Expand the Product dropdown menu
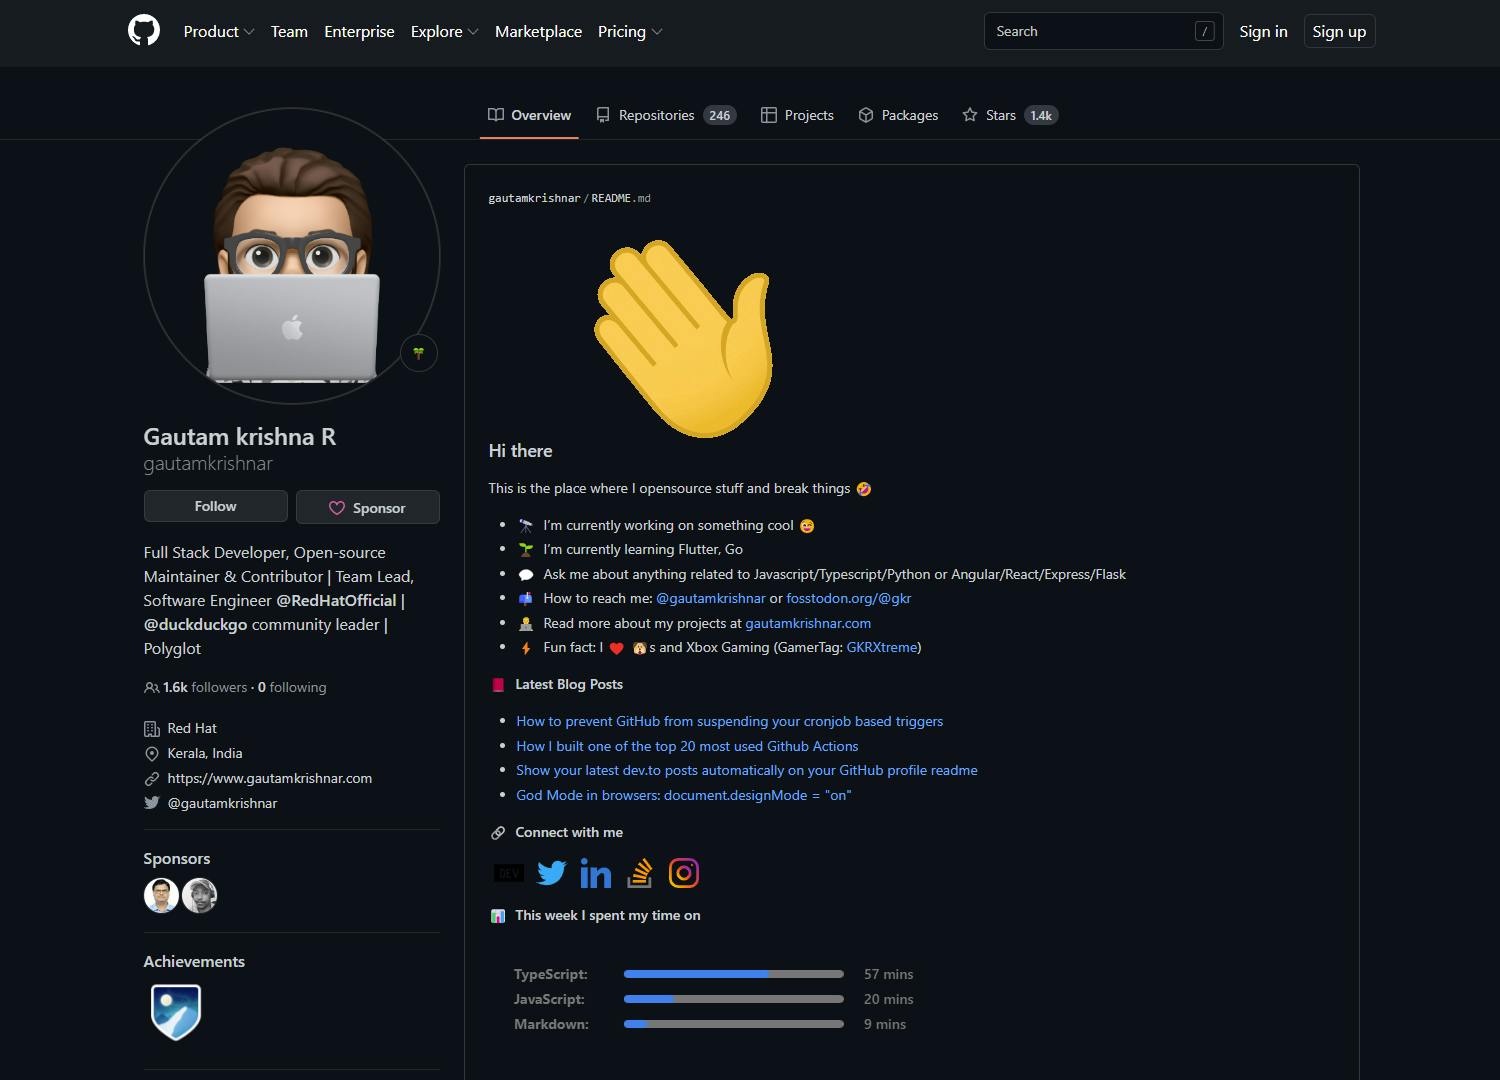 pyautogui.click(x=219, y=31)
